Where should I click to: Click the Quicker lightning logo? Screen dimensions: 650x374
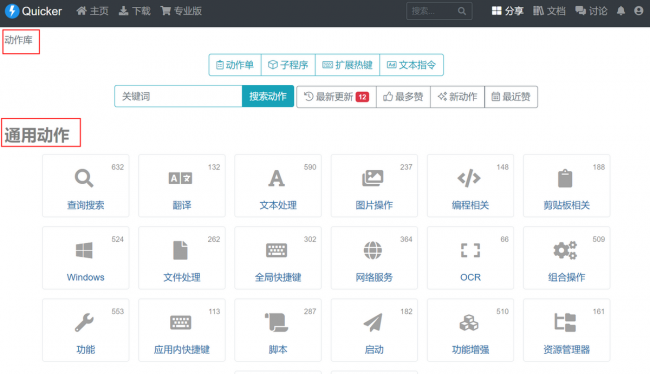click(x=12, y=11)
